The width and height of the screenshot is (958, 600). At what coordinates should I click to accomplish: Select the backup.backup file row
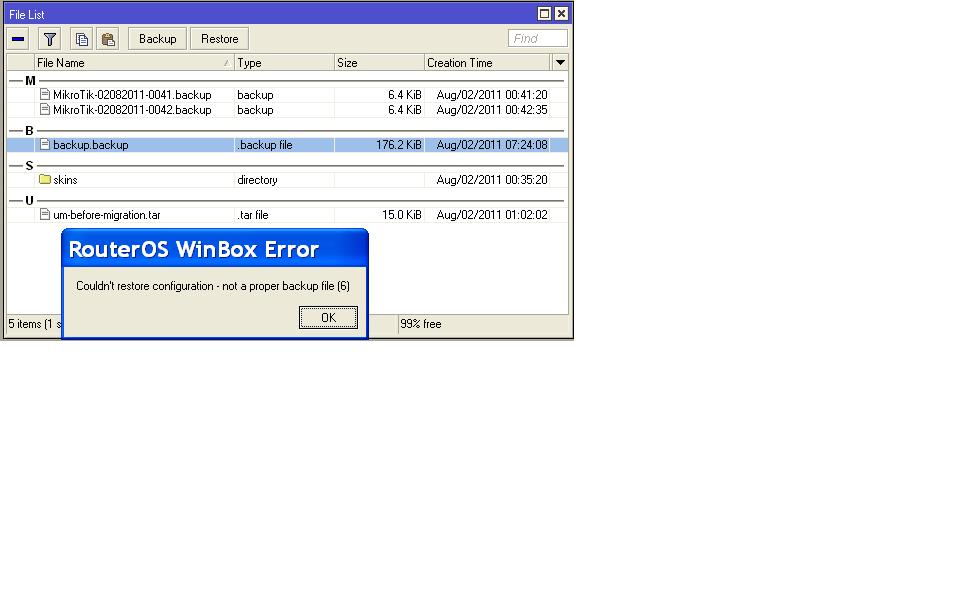[287, 145]
